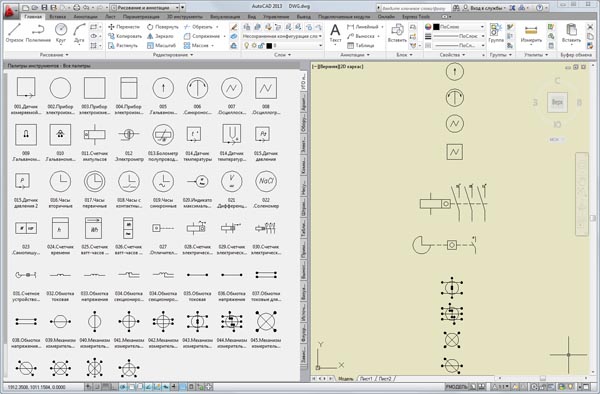Click coordinates readout in status bar

tap(37, 387)
